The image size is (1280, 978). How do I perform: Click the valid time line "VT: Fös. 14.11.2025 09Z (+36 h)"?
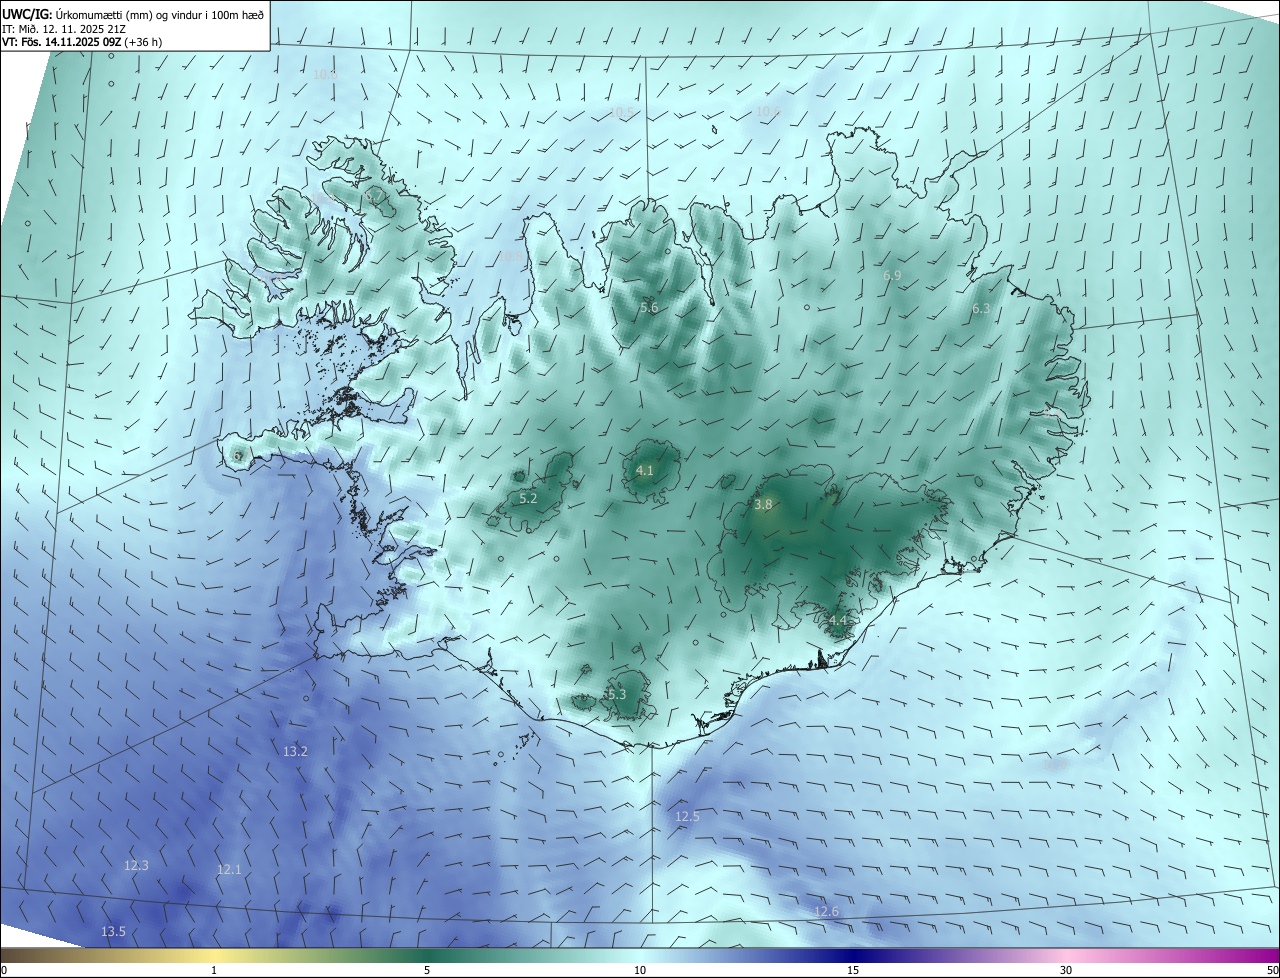[82, 42]
